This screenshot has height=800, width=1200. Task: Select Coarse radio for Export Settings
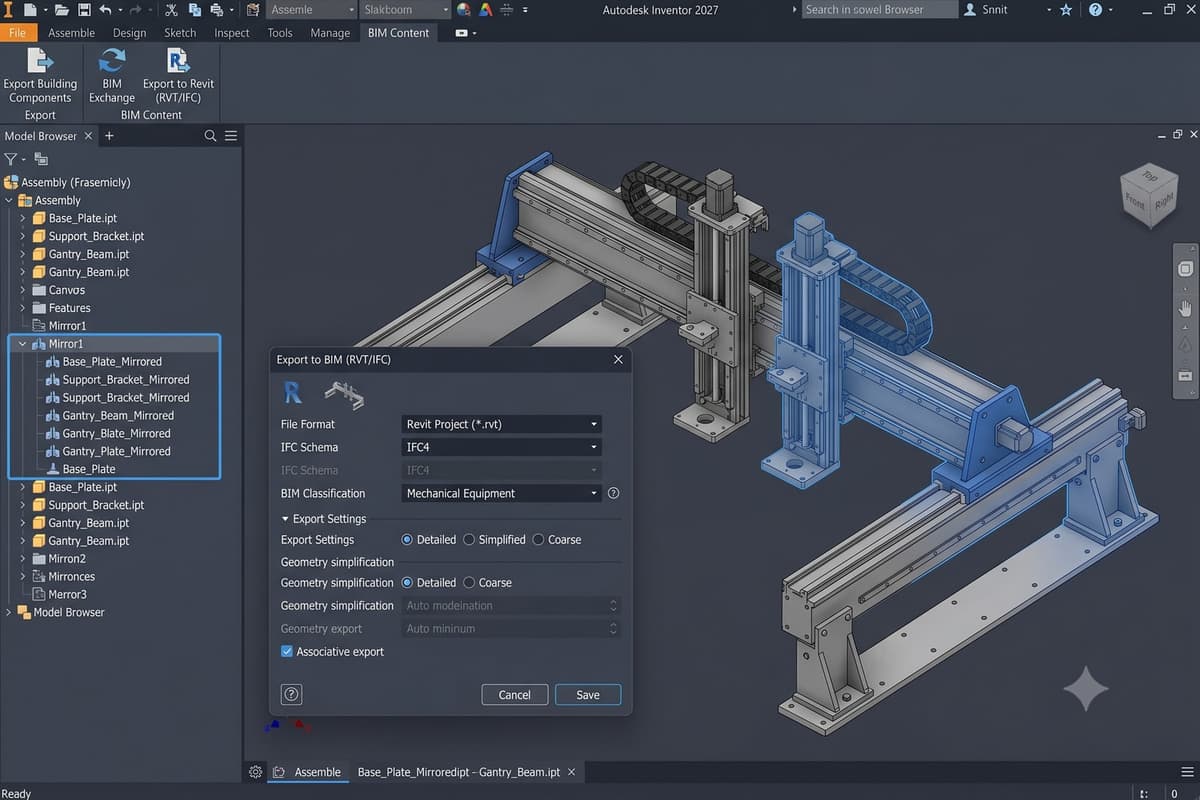538,539
